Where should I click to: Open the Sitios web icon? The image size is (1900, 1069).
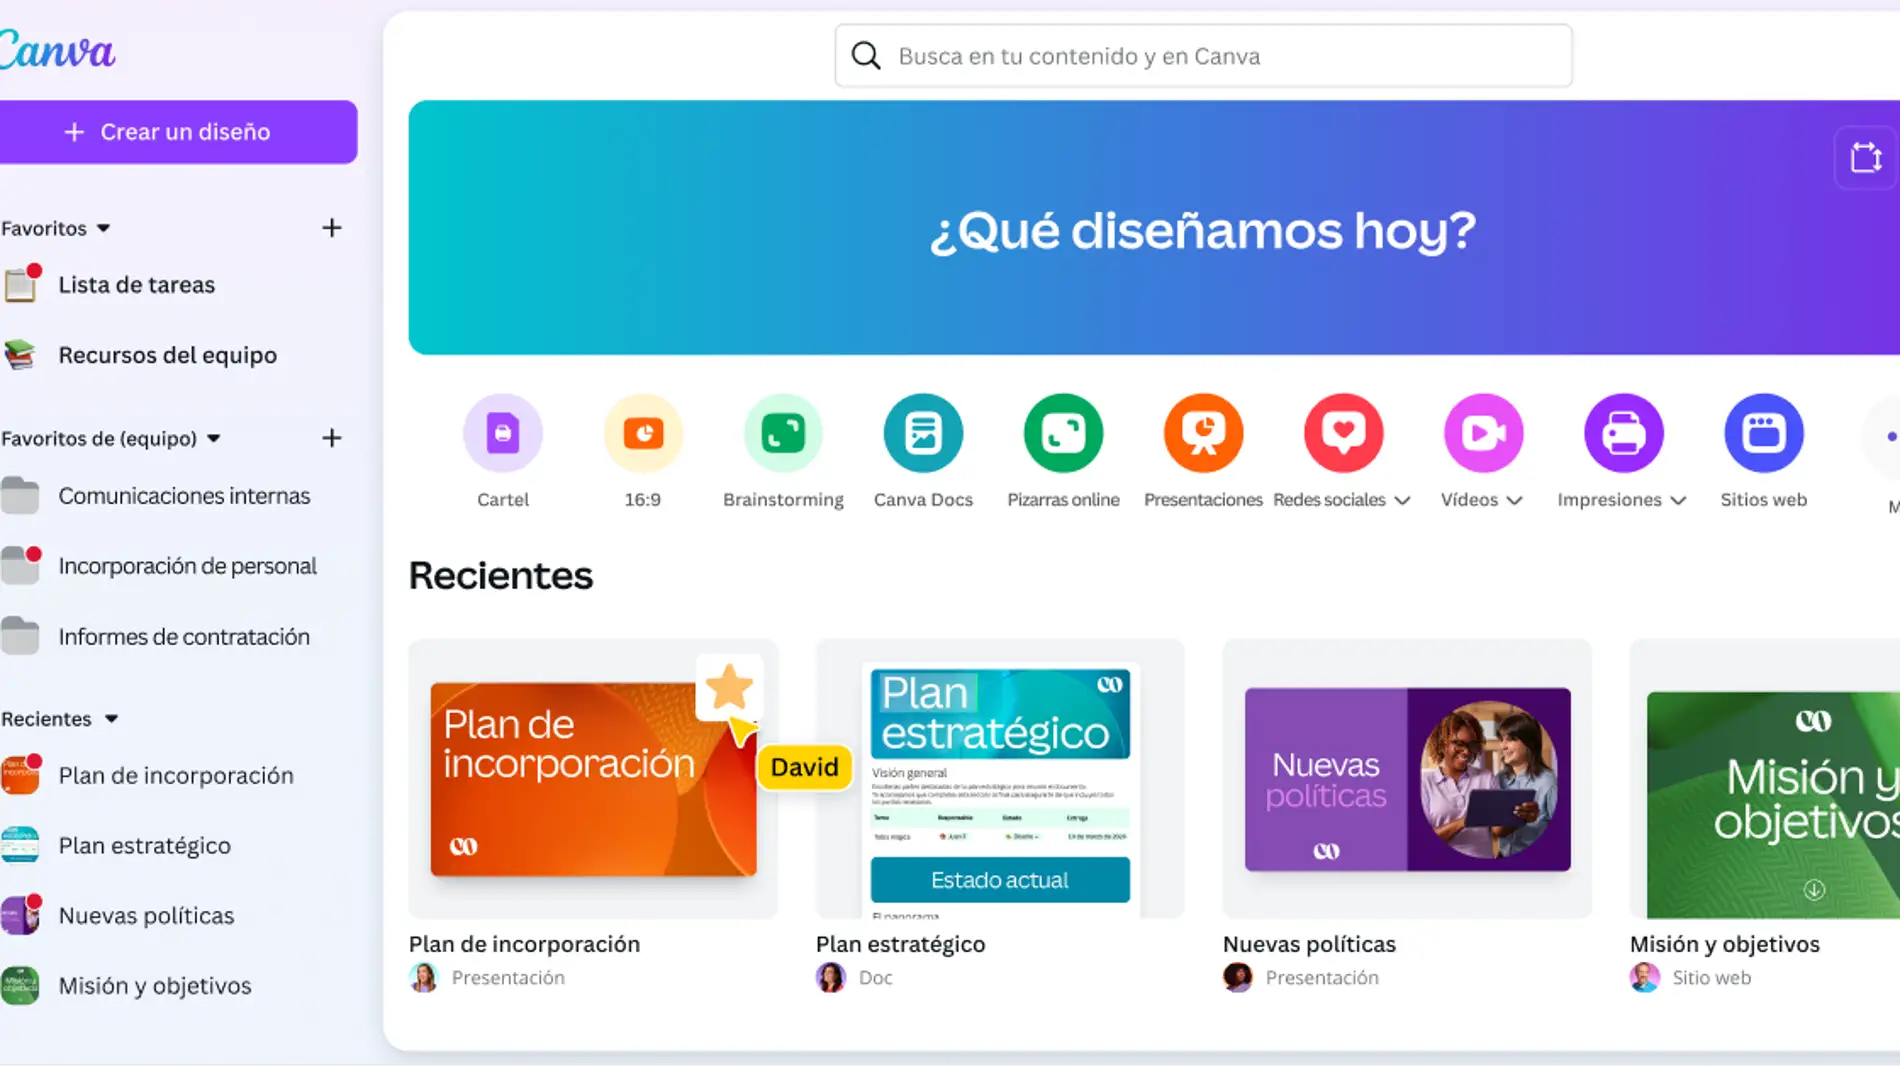coord(1763,432)
